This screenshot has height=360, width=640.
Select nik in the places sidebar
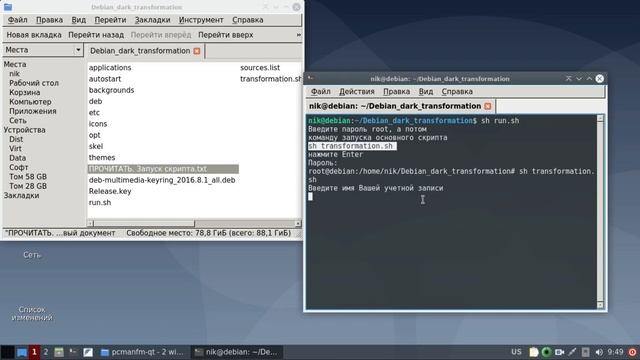point(14,74)
